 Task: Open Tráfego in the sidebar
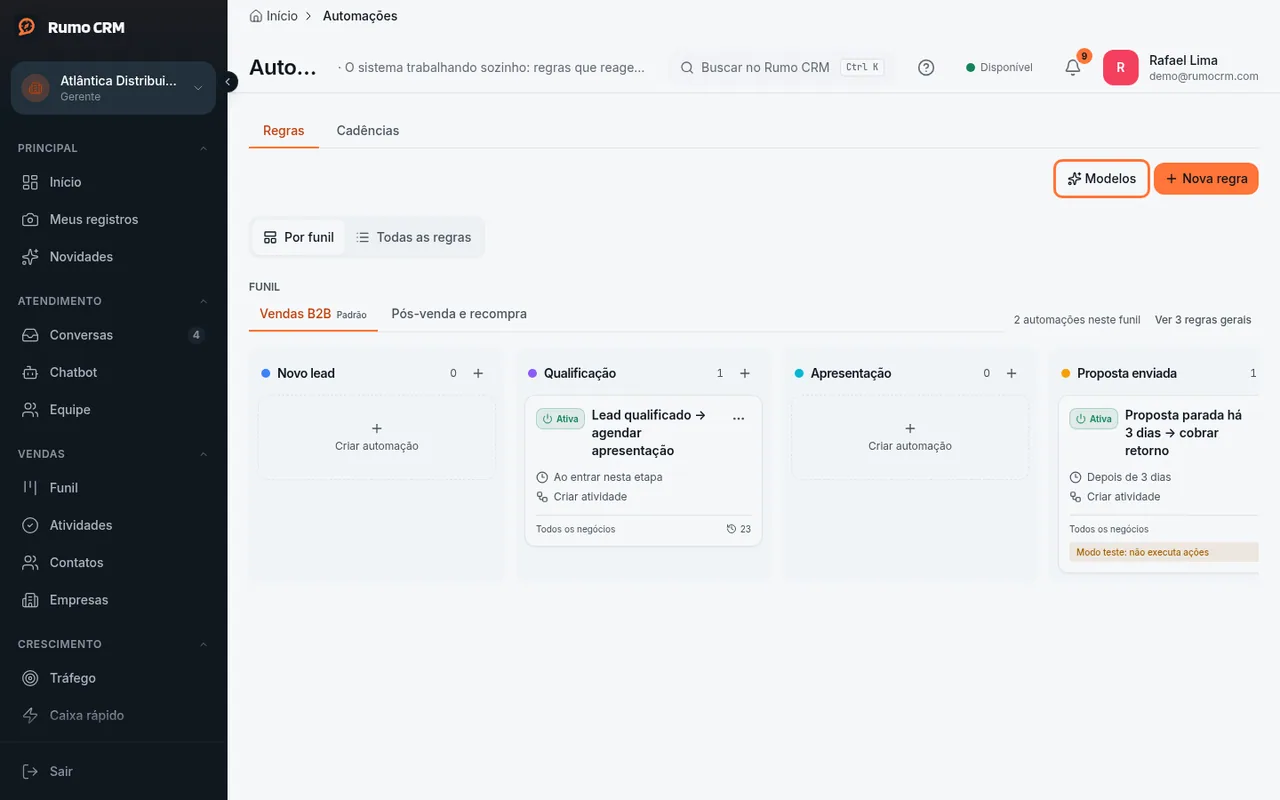pyautogui.click(x=114, y=678)
